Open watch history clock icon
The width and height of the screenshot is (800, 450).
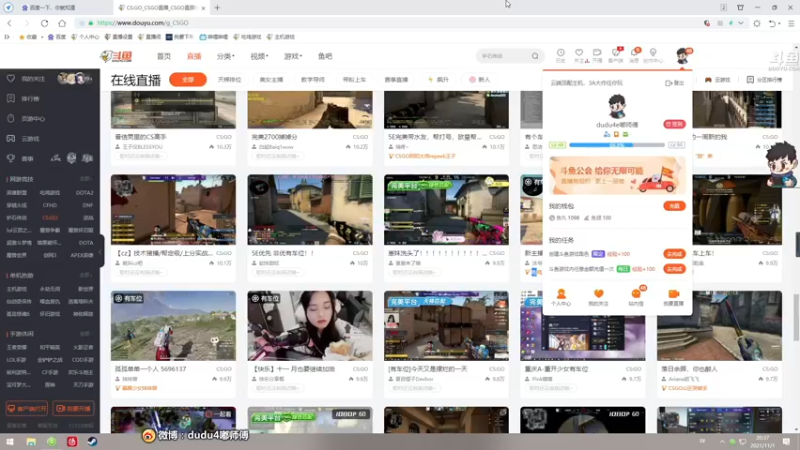560,55
